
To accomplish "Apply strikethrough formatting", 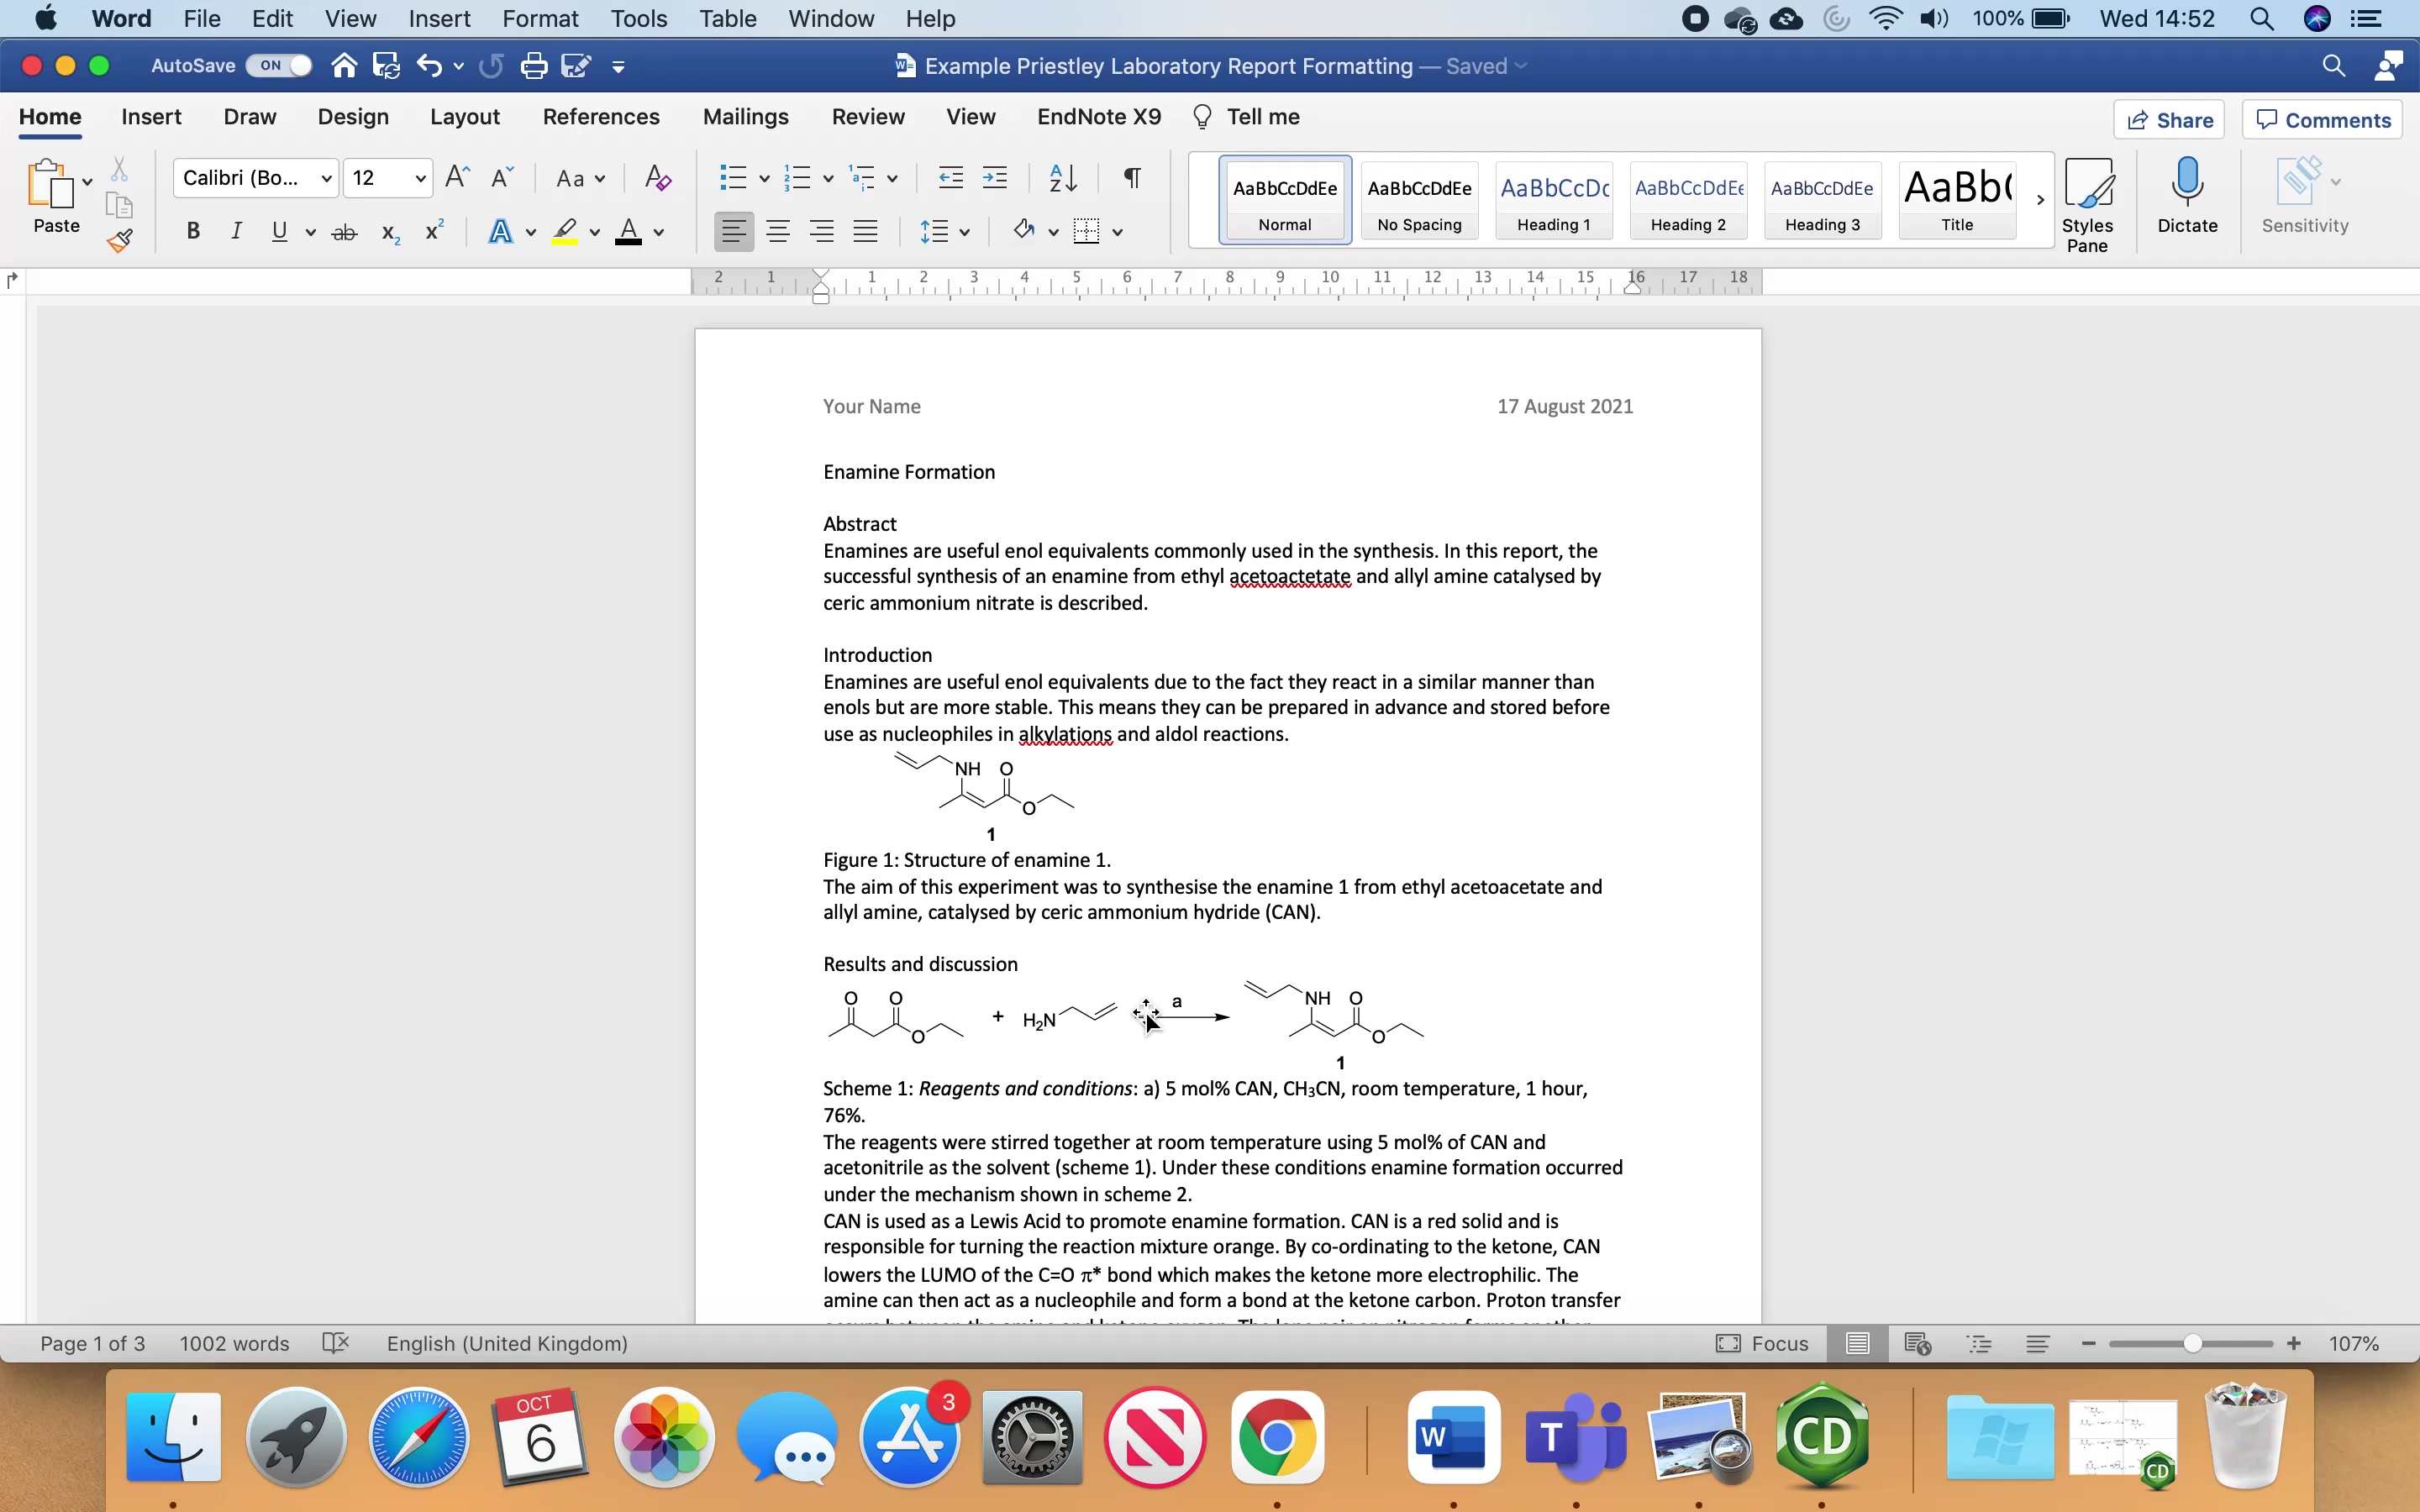I will (x=344, y=231).
